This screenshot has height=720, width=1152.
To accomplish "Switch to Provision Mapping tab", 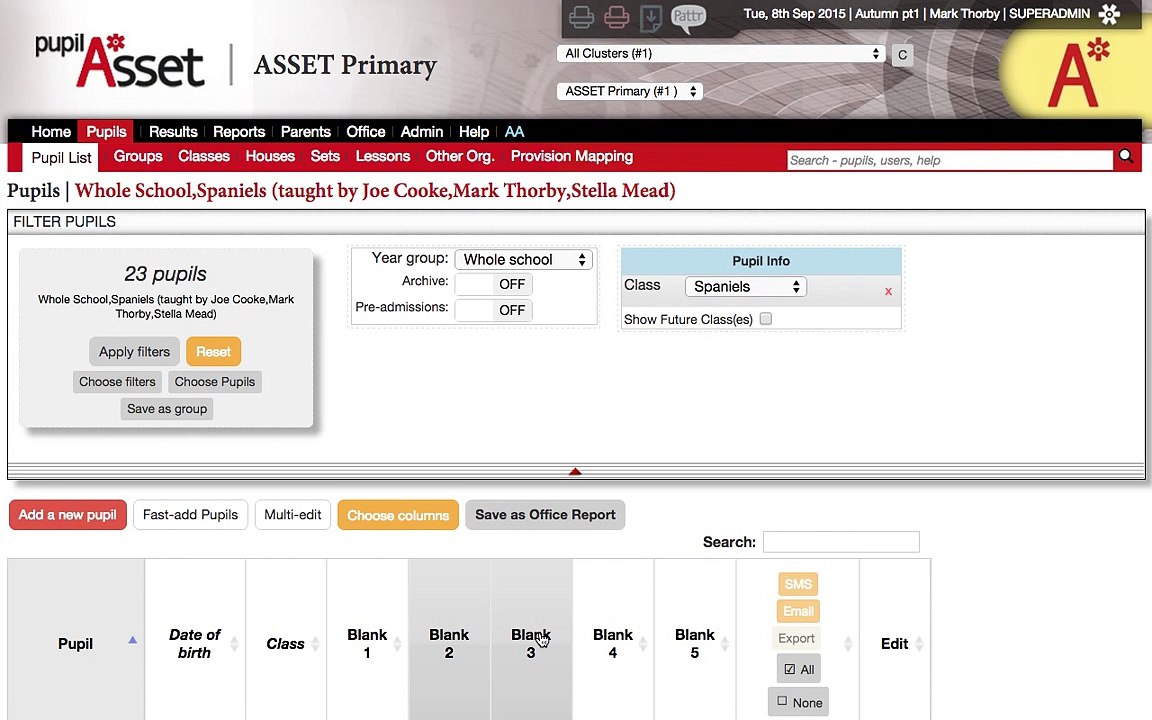I will (x=572, y=156).
